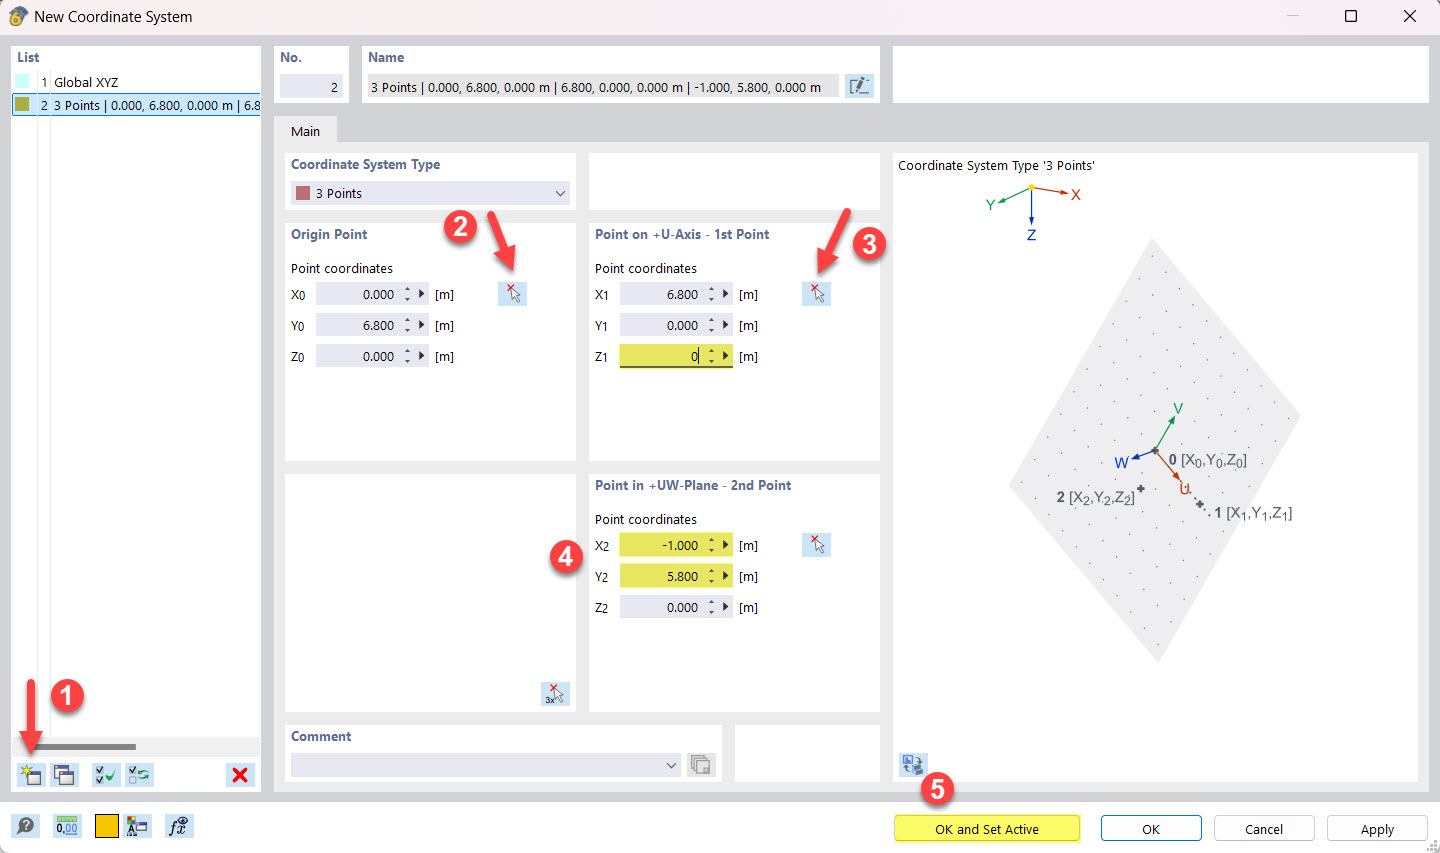Click the Apply button
Image resolution: width=1440 pixels, height=853 pixels.
(1377, 828)
